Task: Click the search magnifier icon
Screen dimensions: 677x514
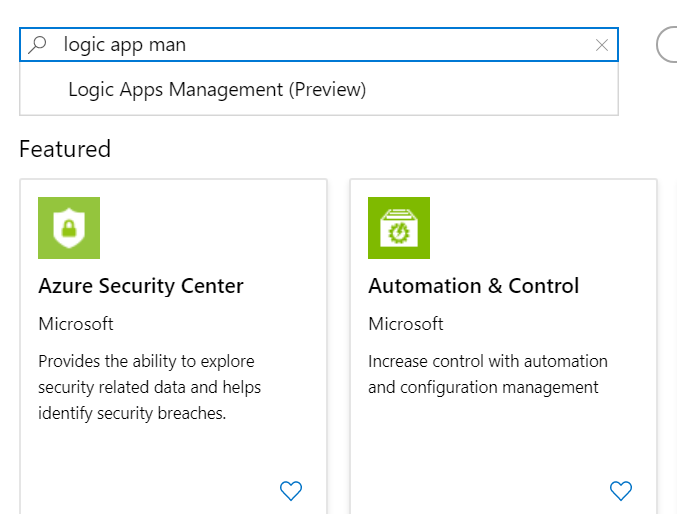Action: [37, 44]
